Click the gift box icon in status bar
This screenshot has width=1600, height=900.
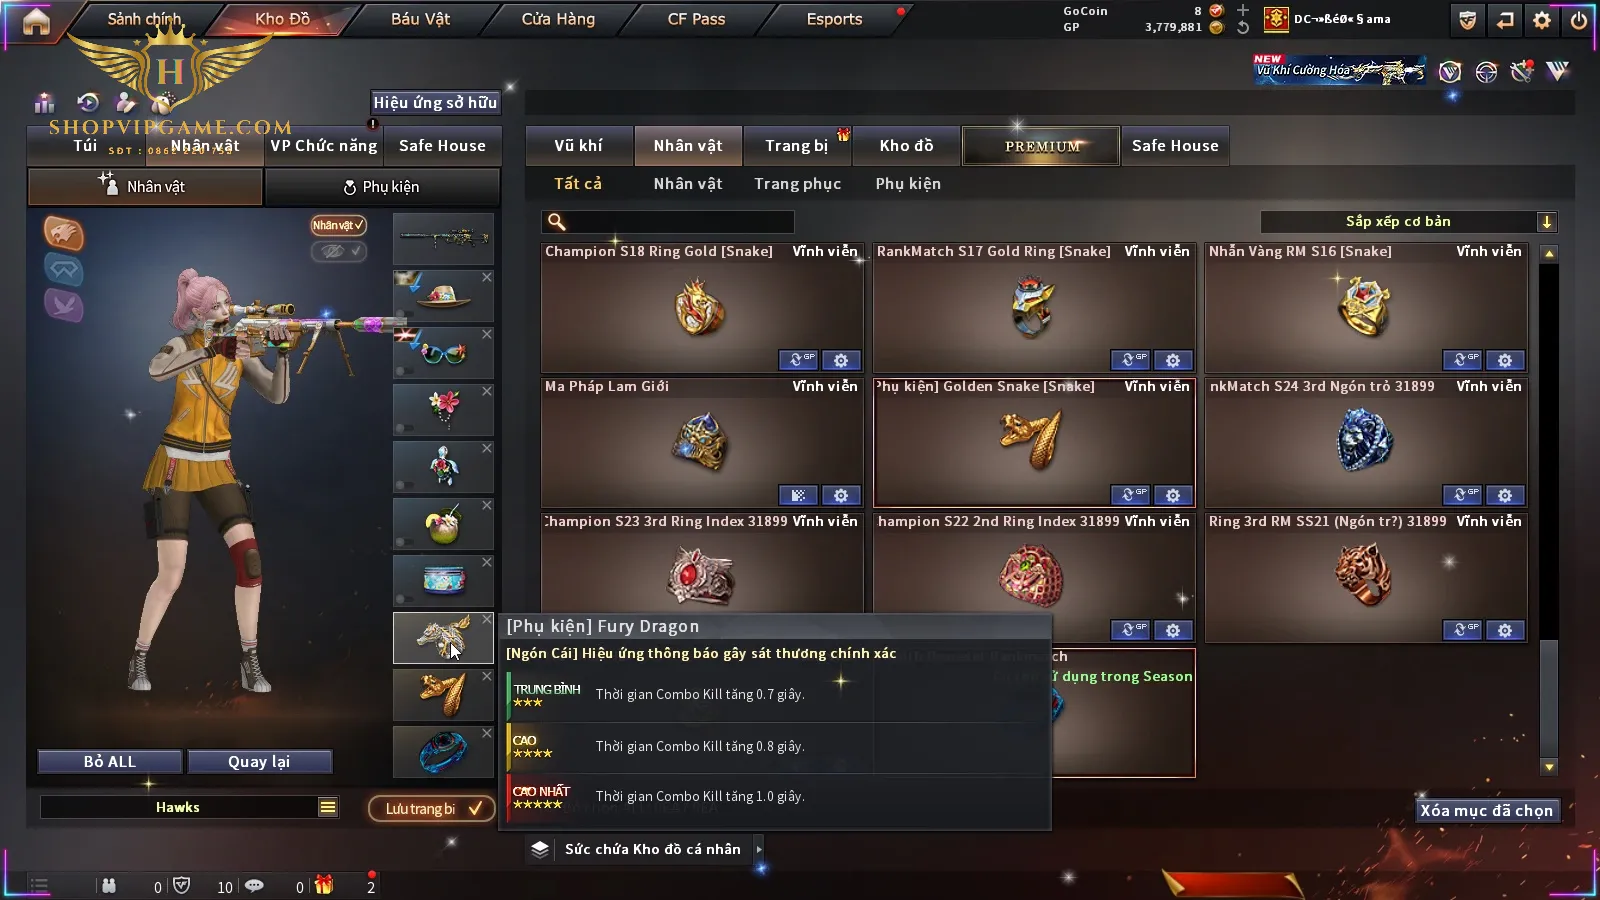[x=324, y=885]
